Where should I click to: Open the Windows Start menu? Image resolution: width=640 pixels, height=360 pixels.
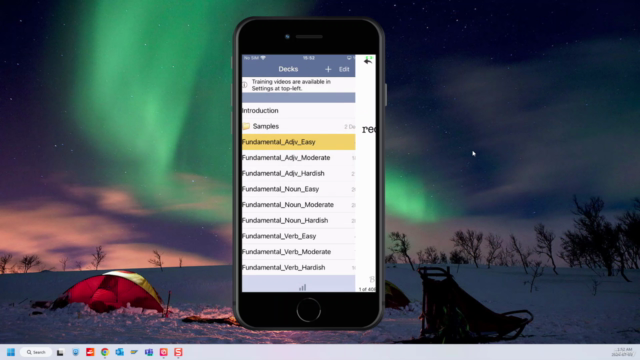11,352
